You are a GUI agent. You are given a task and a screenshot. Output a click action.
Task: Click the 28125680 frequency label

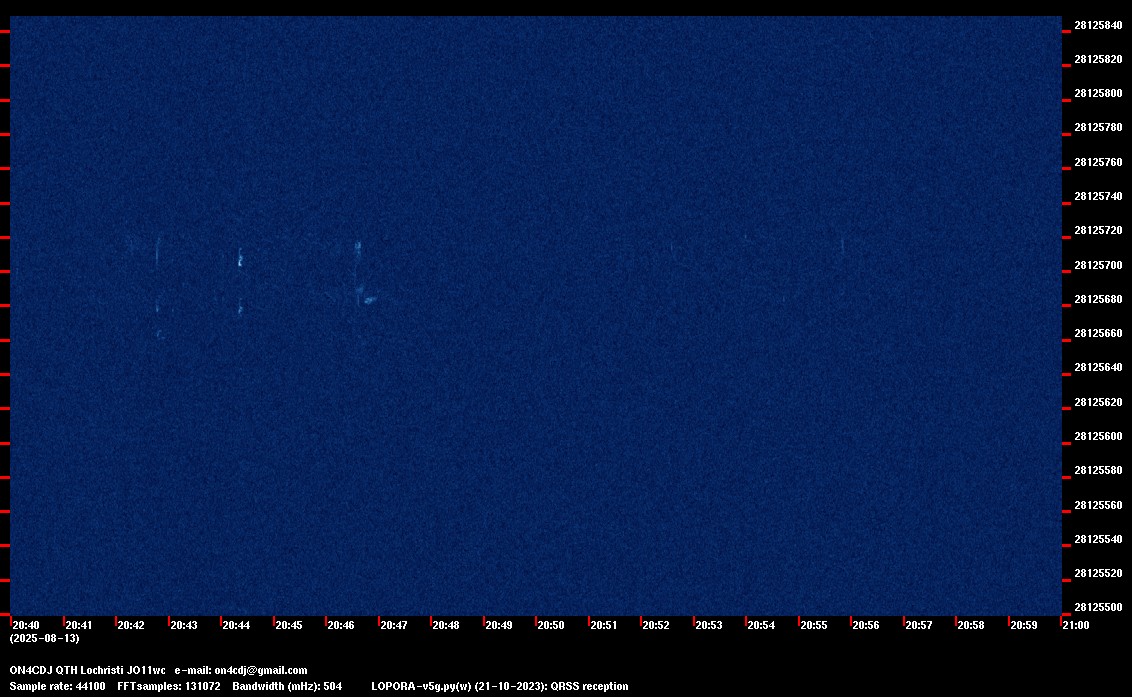point(1098,299)
